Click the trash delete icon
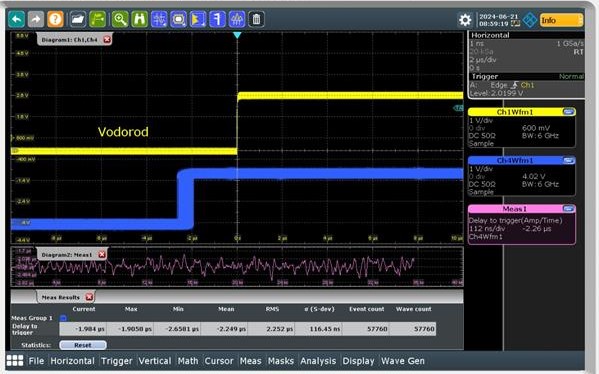Screen dimensions: 599x374 point(256,19)
